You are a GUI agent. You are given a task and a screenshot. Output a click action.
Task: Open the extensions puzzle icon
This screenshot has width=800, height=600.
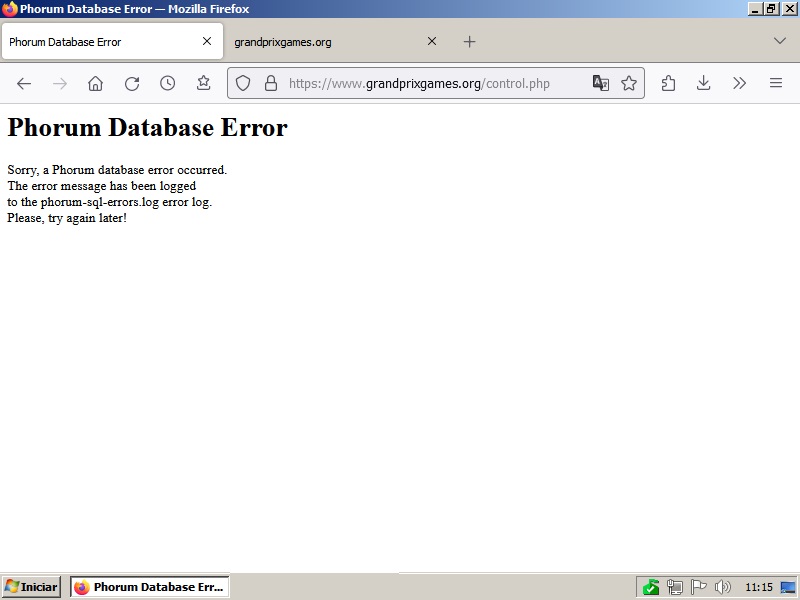668,83
